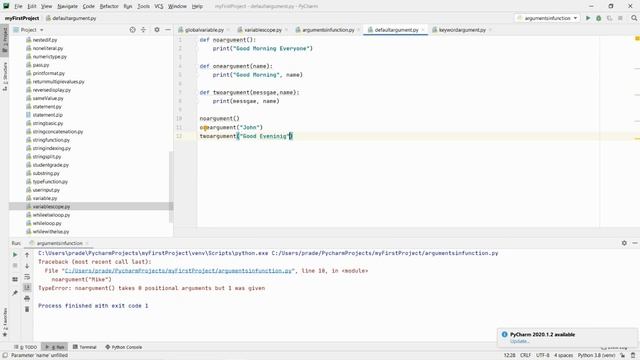Start Debug from the top toolbar
The width and height of the screenshot is (640, 360).
click(x=598, y=18)
